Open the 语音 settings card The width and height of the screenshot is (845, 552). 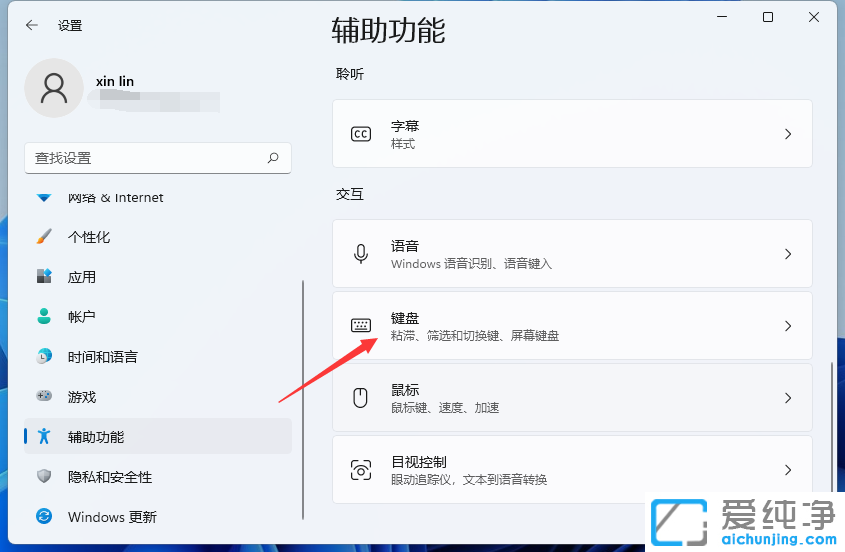(572, 253)
